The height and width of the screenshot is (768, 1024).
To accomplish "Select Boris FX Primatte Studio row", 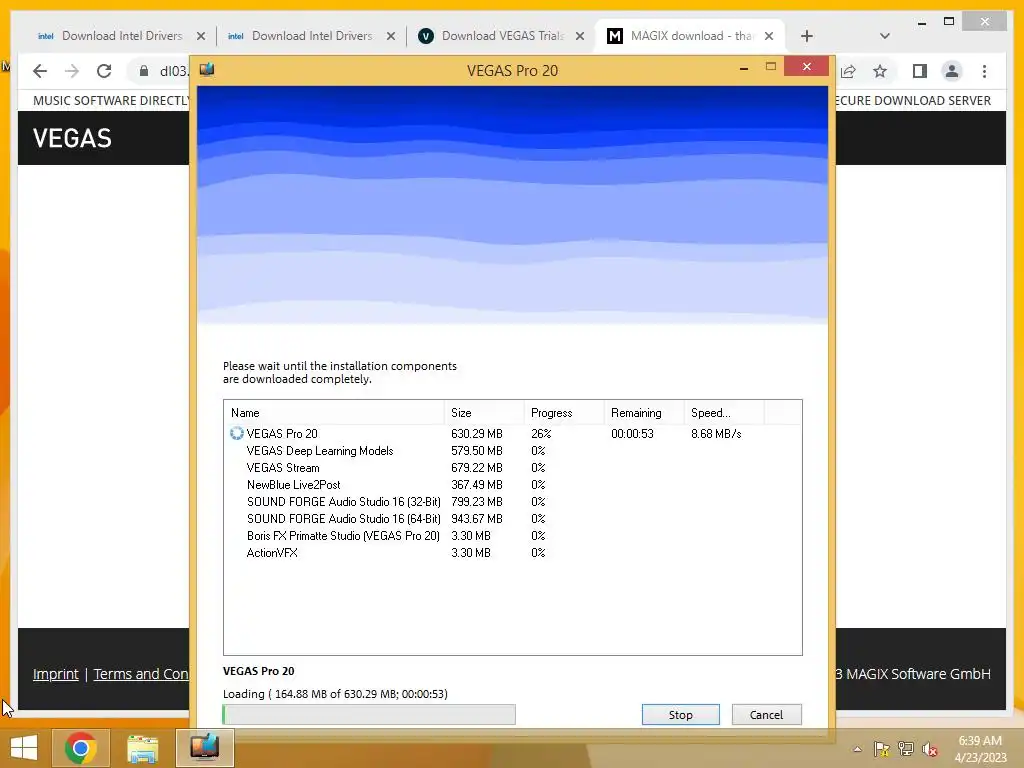I will 513,536.
